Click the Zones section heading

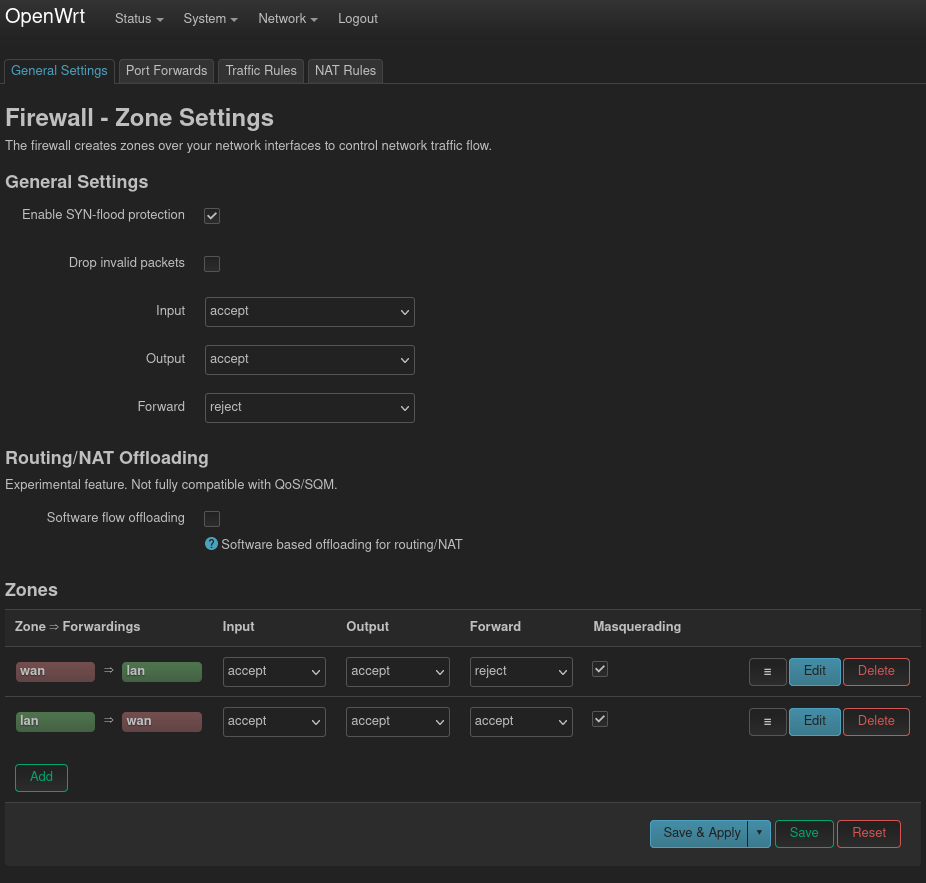[31, 589]
